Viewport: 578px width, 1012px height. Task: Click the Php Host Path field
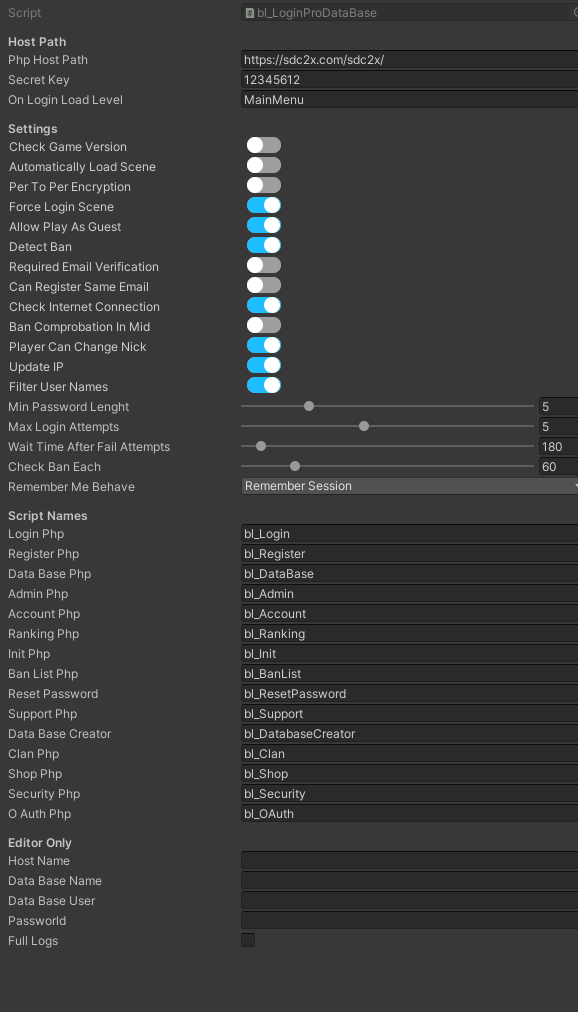(x=410, y=60)
